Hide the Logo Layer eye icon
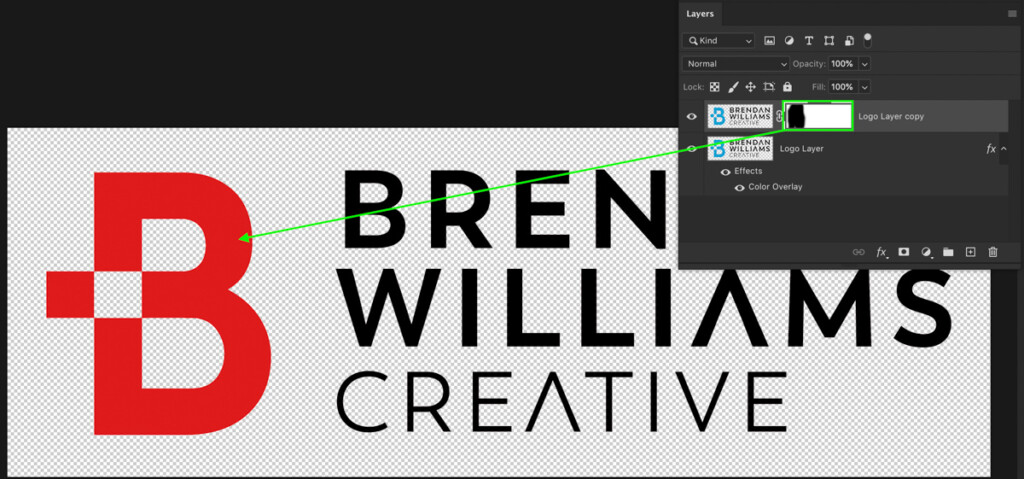1024x479 pixels. tap(692, 148)
